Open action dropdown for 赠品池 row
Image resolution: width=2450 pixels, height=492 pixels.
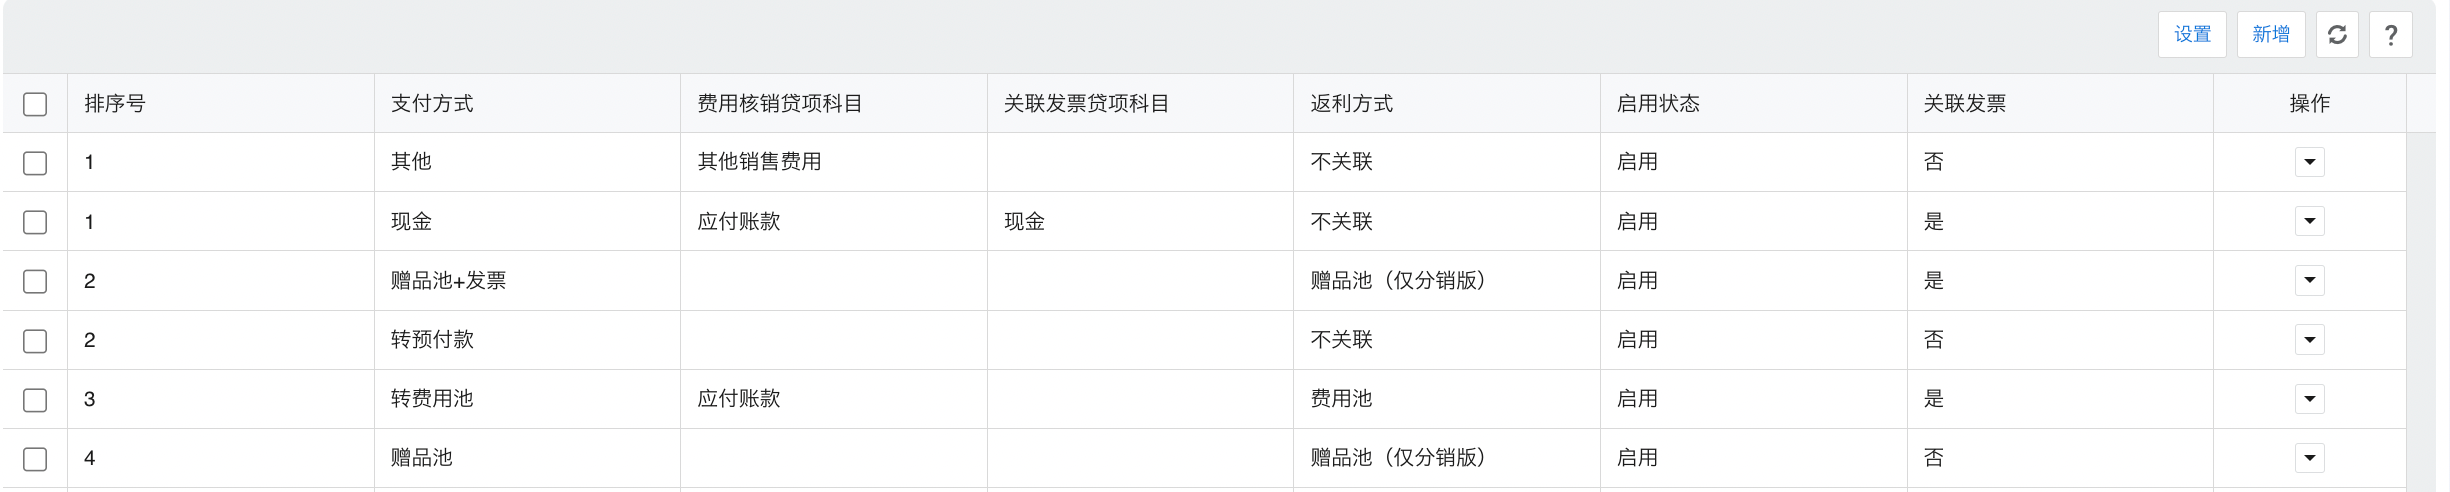coord(2309,458)
